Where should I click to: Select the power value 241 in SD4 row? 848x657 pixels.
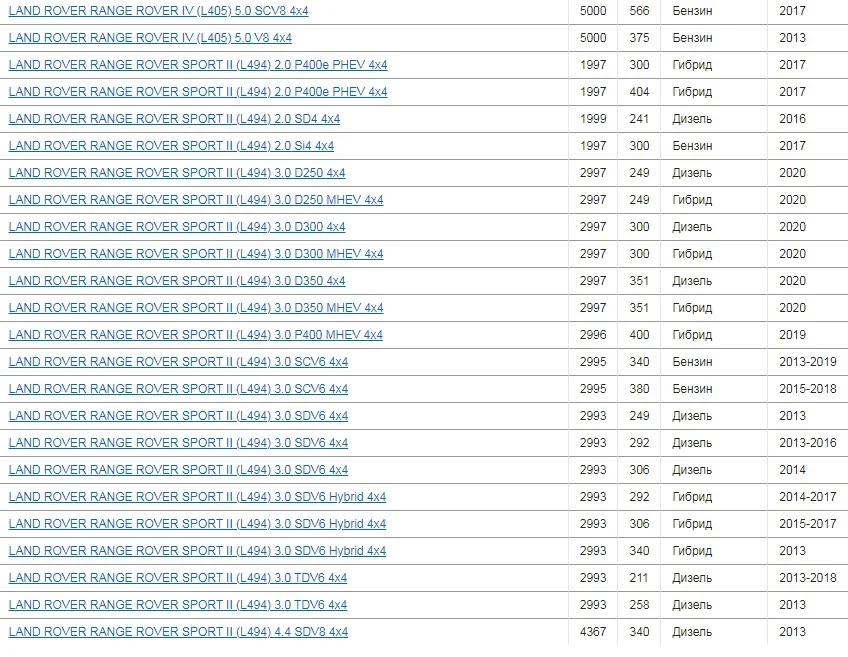[639, 119]
